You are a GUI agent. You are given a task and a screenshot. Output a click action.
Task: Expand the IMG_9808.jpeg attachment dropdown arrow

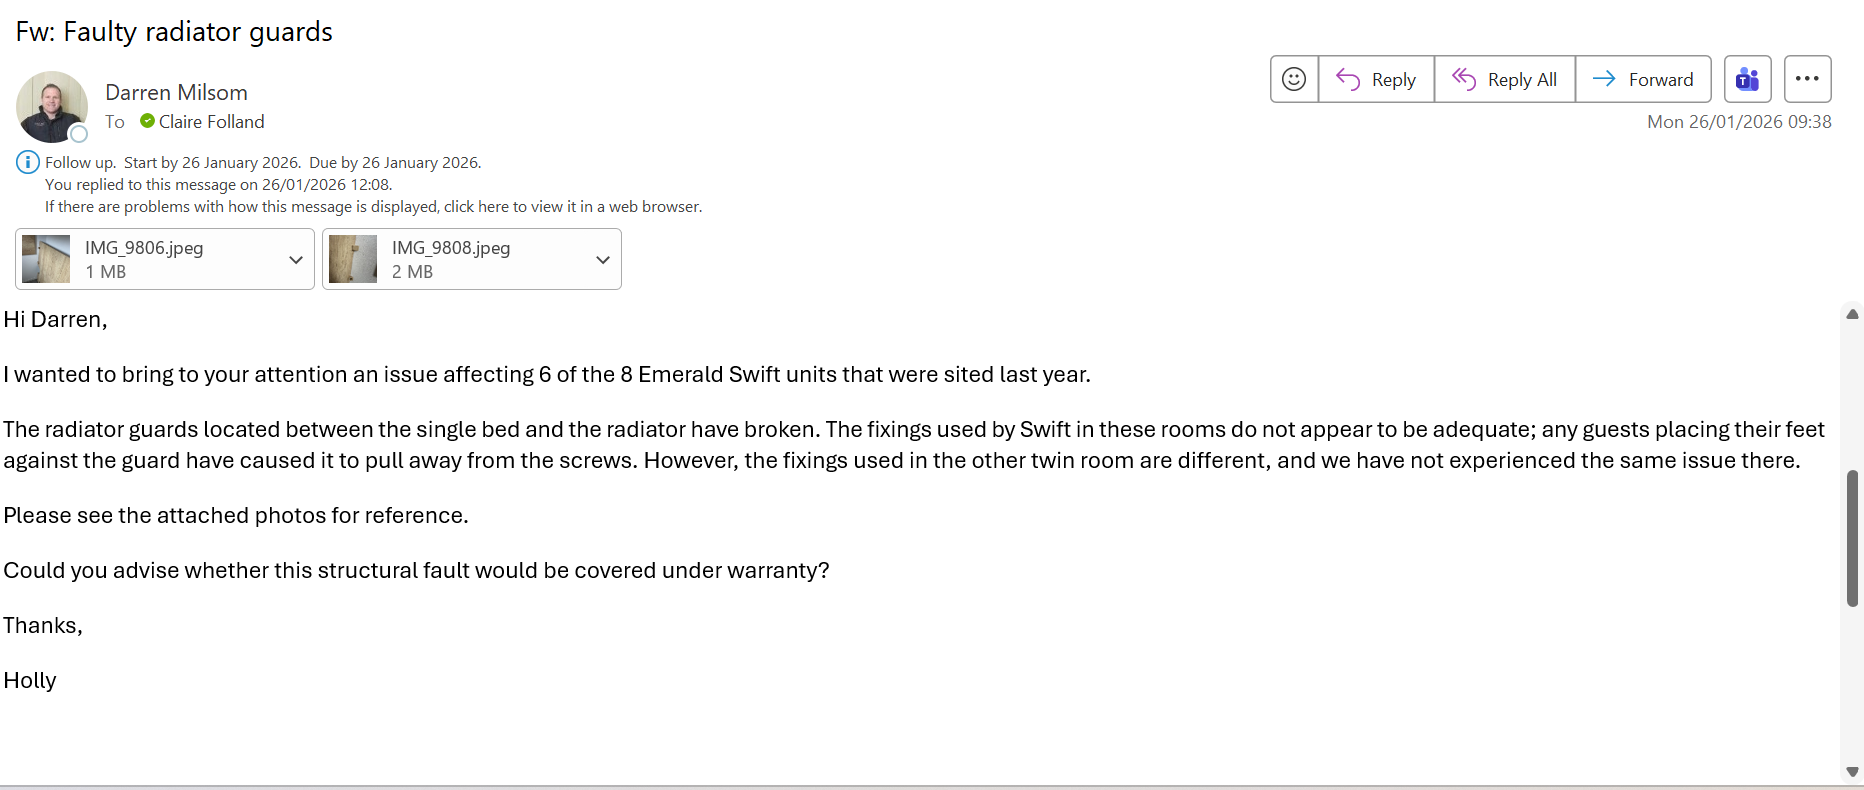pyautogui.click(x=603, y=260)
